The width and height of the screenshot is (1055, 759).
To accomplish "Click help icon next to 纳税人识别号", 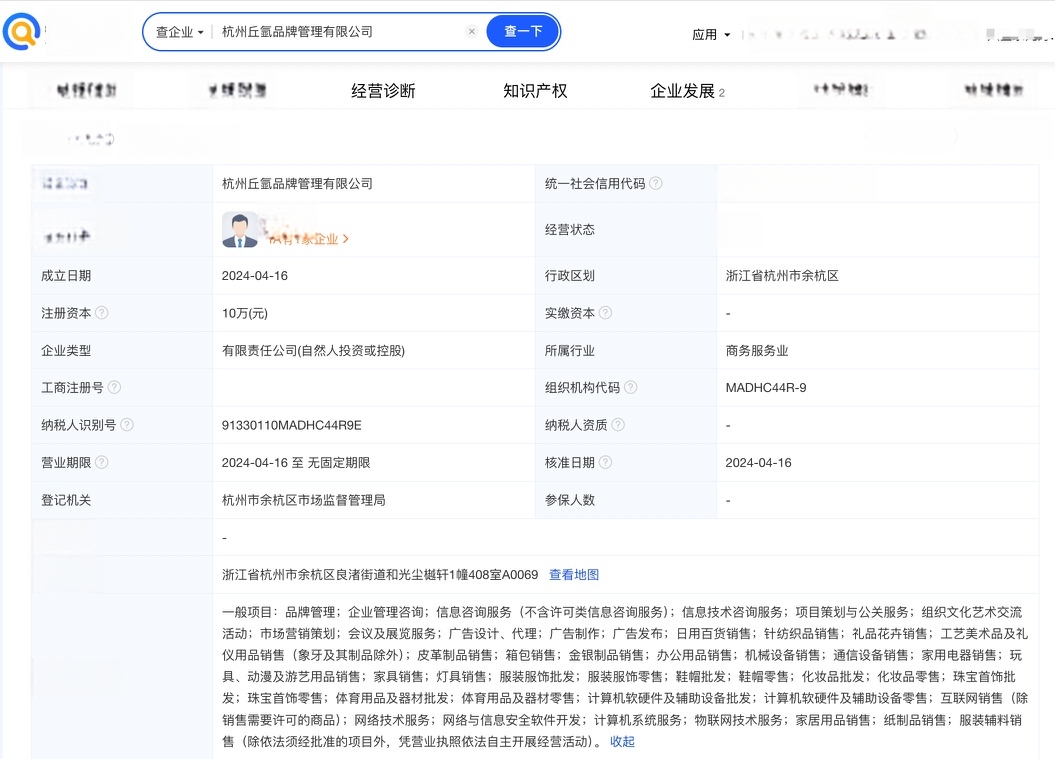I will (x=126, y=425).
